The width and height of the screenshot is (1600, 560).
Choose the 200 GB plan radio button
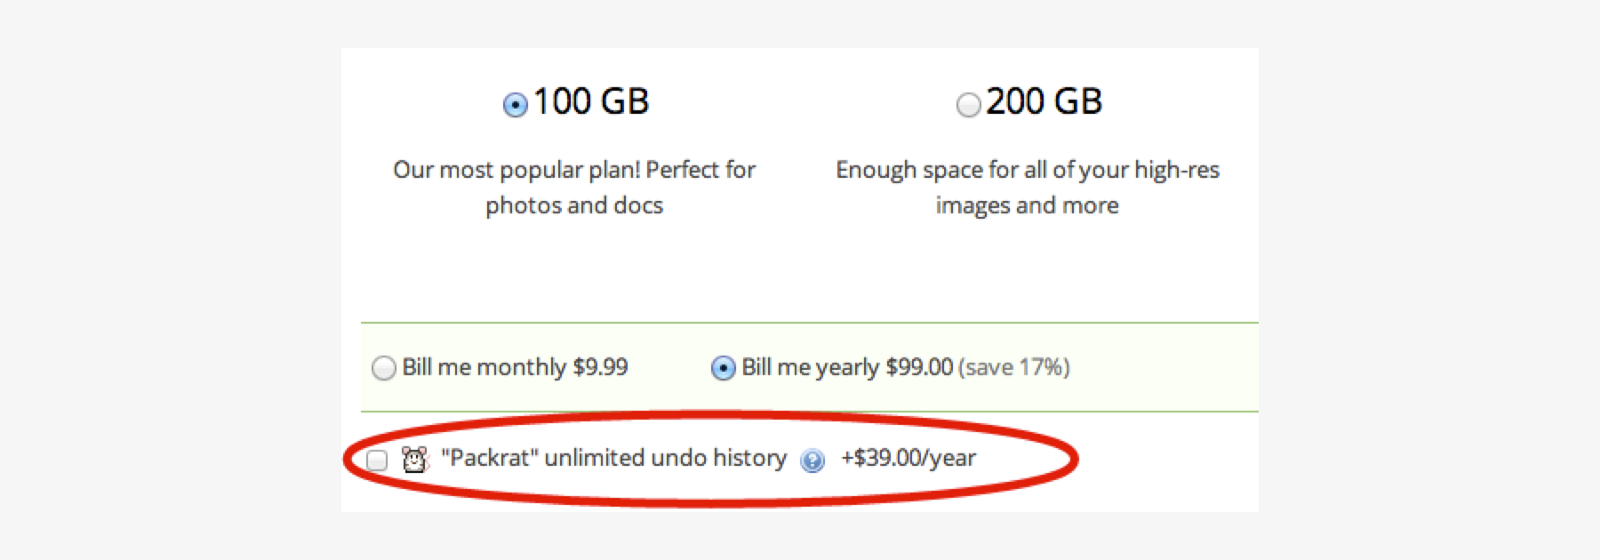(x=968, y=105)
